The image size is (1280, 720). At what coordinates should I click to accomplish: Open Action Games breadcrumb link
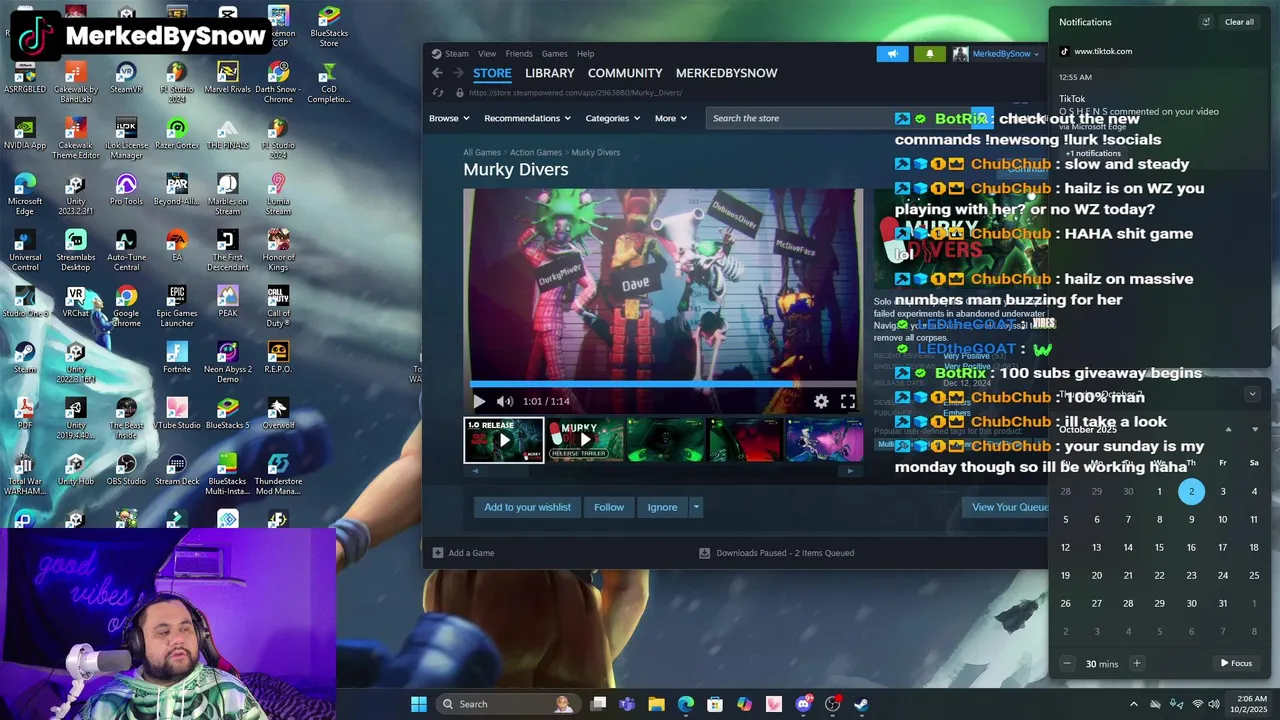click(x=536, y=153)
